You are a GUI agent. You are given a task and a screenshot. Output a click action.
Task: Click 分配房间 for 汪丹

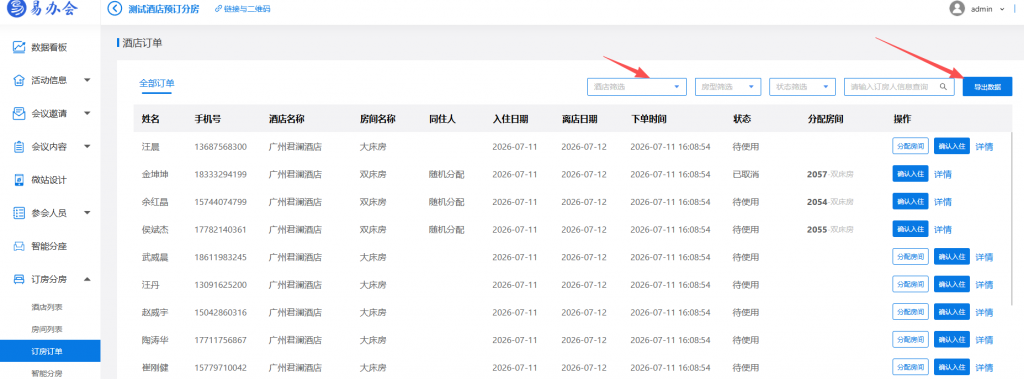910,284
